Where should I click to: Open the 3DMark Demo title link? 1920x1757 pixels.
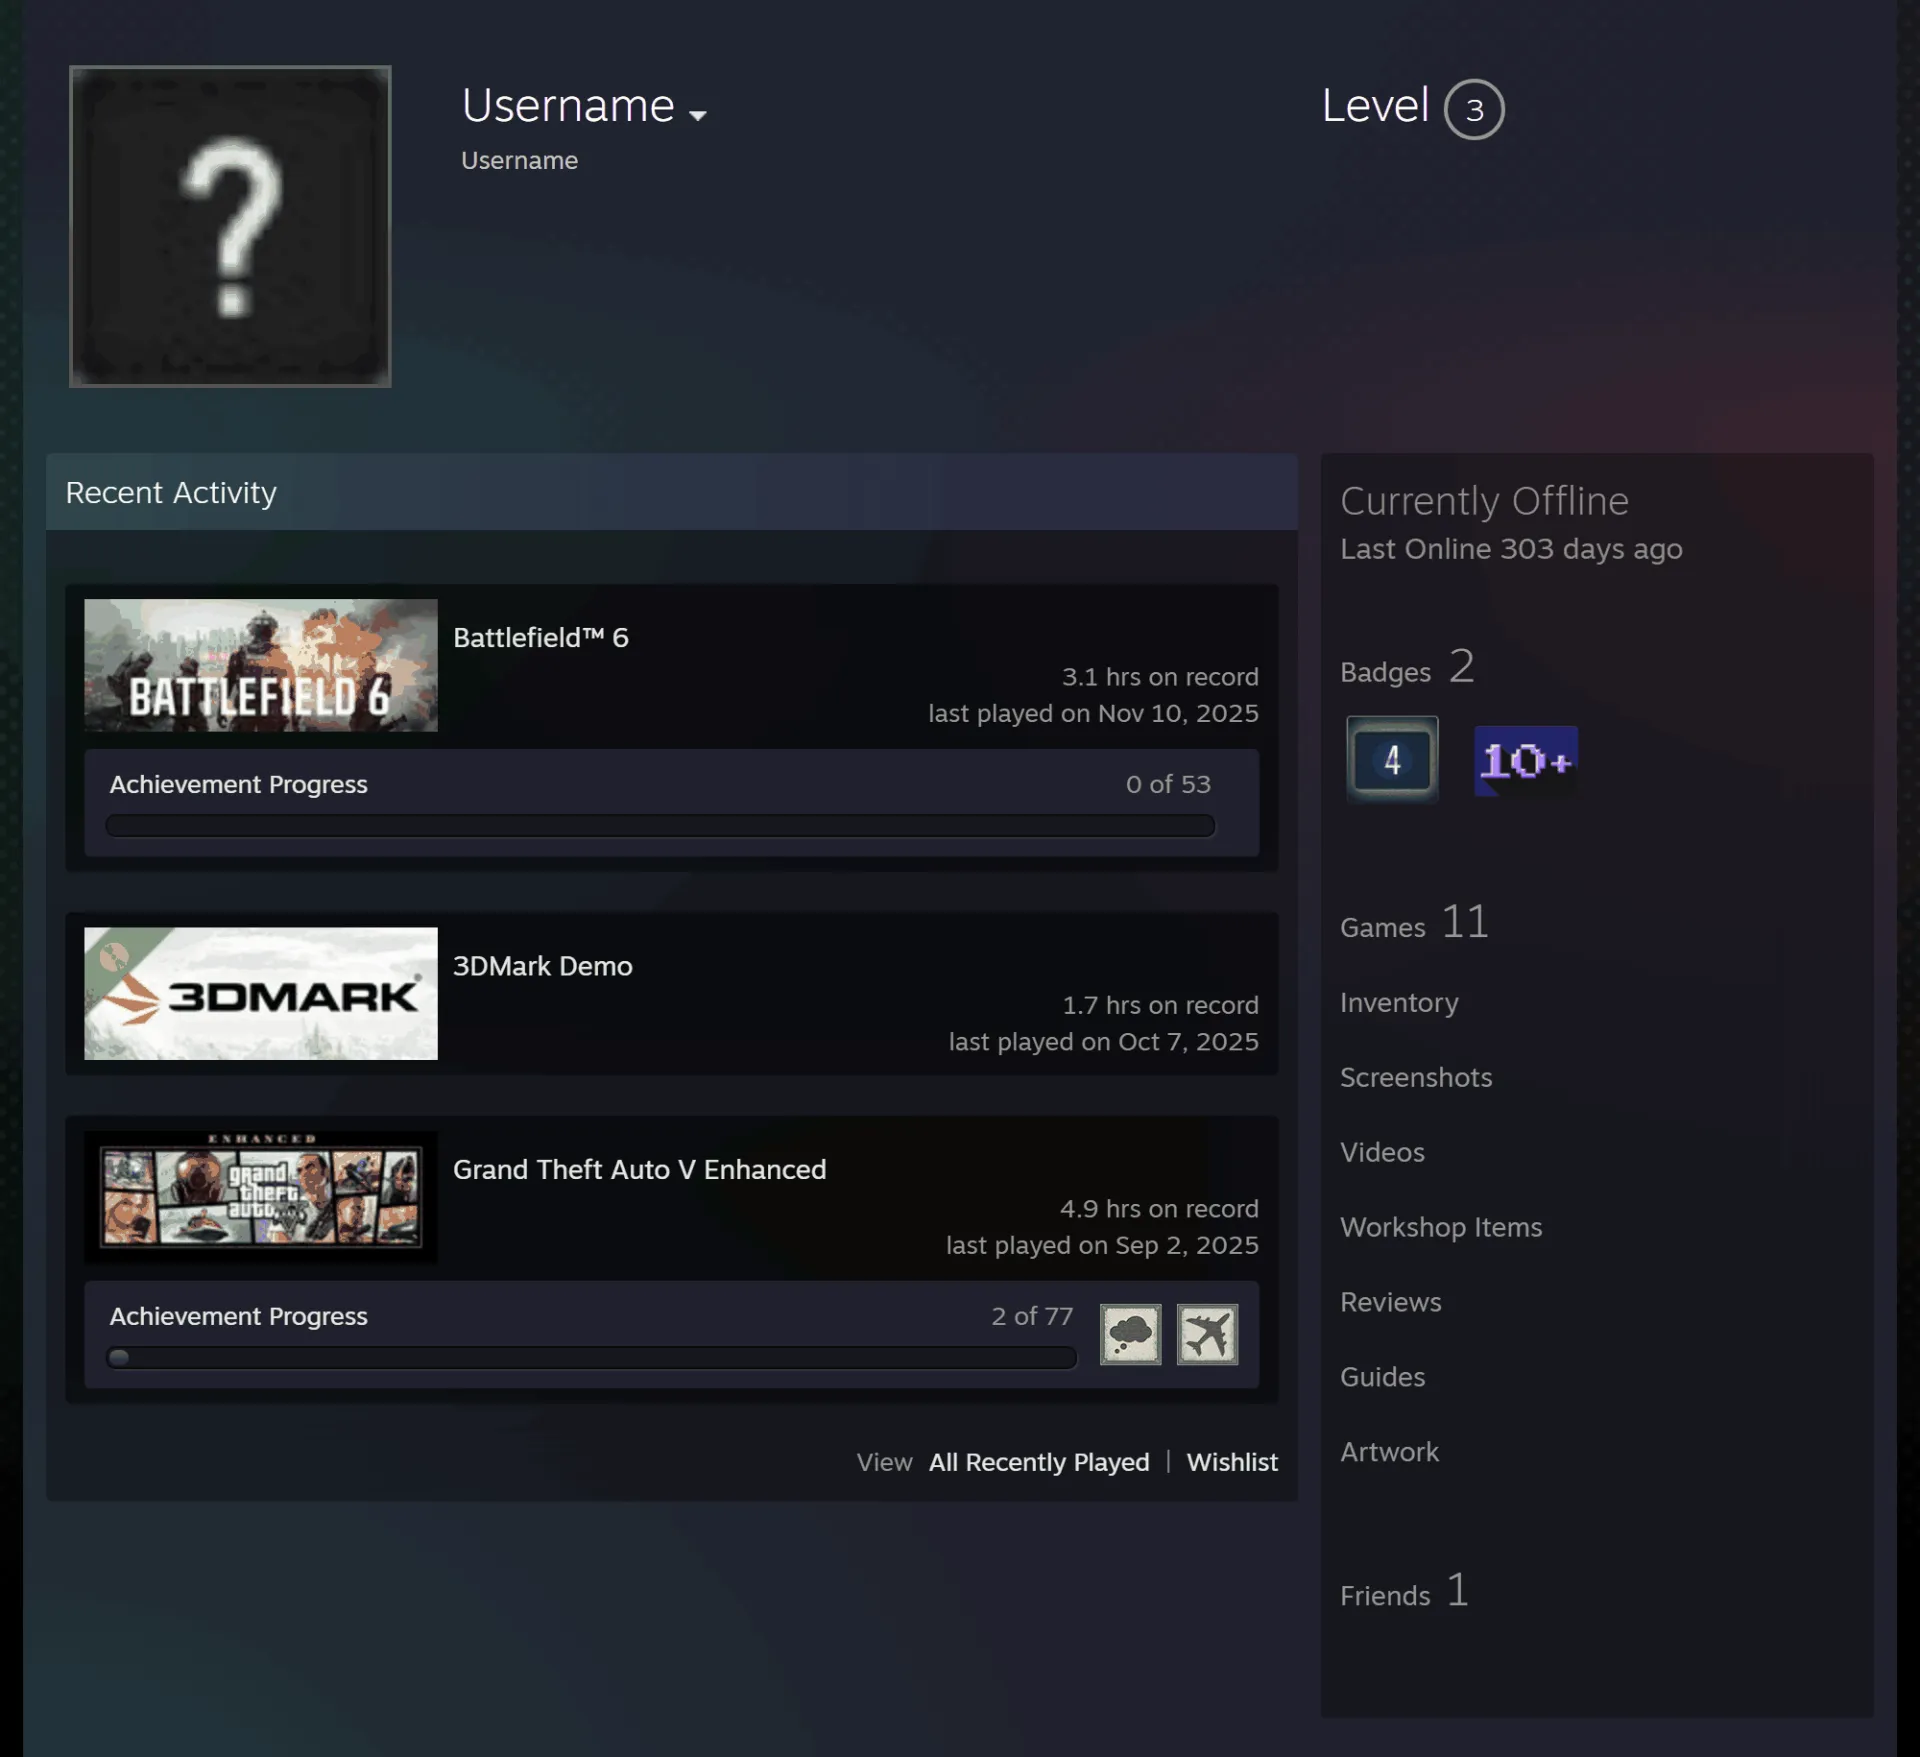point(543,966)
